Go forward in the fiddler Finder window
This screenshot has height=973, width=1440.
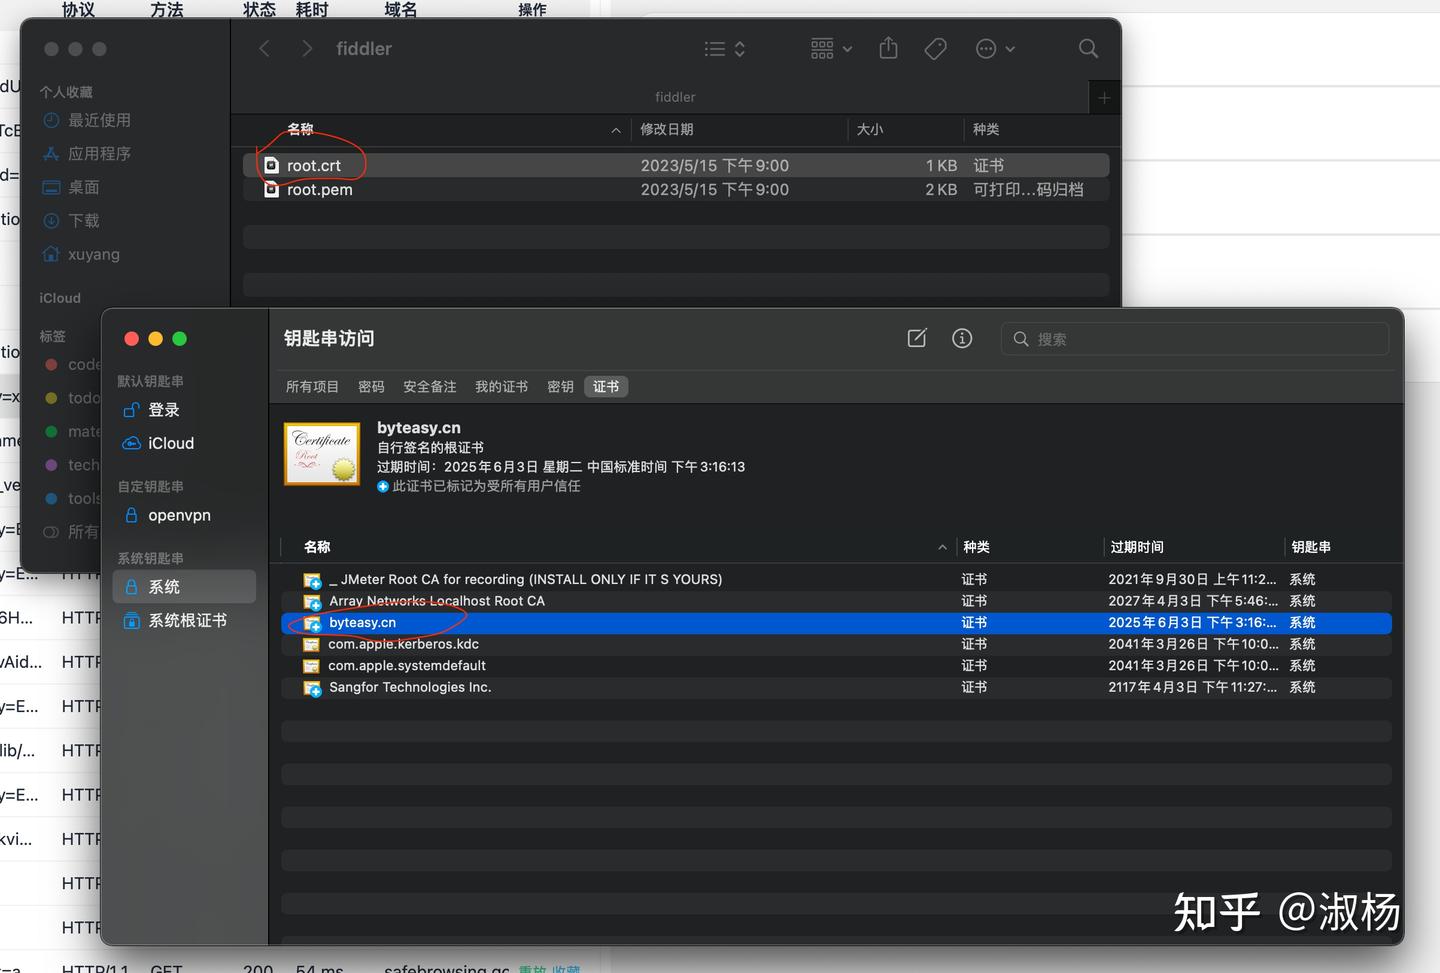pos(307,48)
